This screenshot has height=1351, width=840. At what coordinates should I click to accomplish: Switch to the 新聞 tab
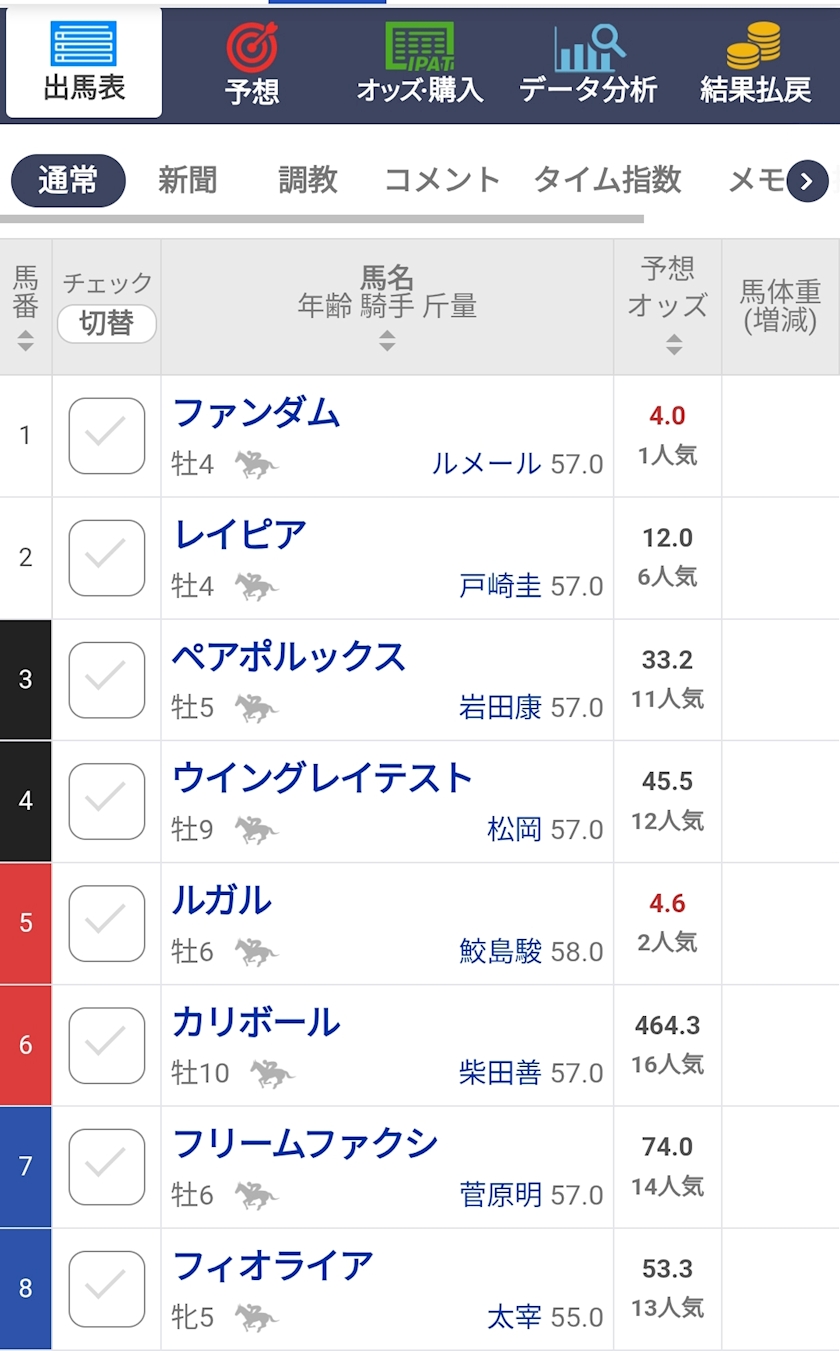pyautogui.click(x=187, y=180)
